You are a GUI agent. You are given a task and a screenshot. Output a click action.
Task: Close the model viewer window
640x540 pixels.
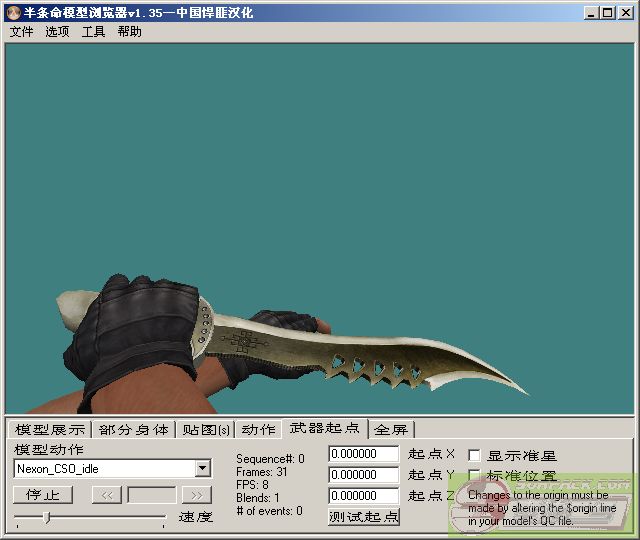(626, 12)
